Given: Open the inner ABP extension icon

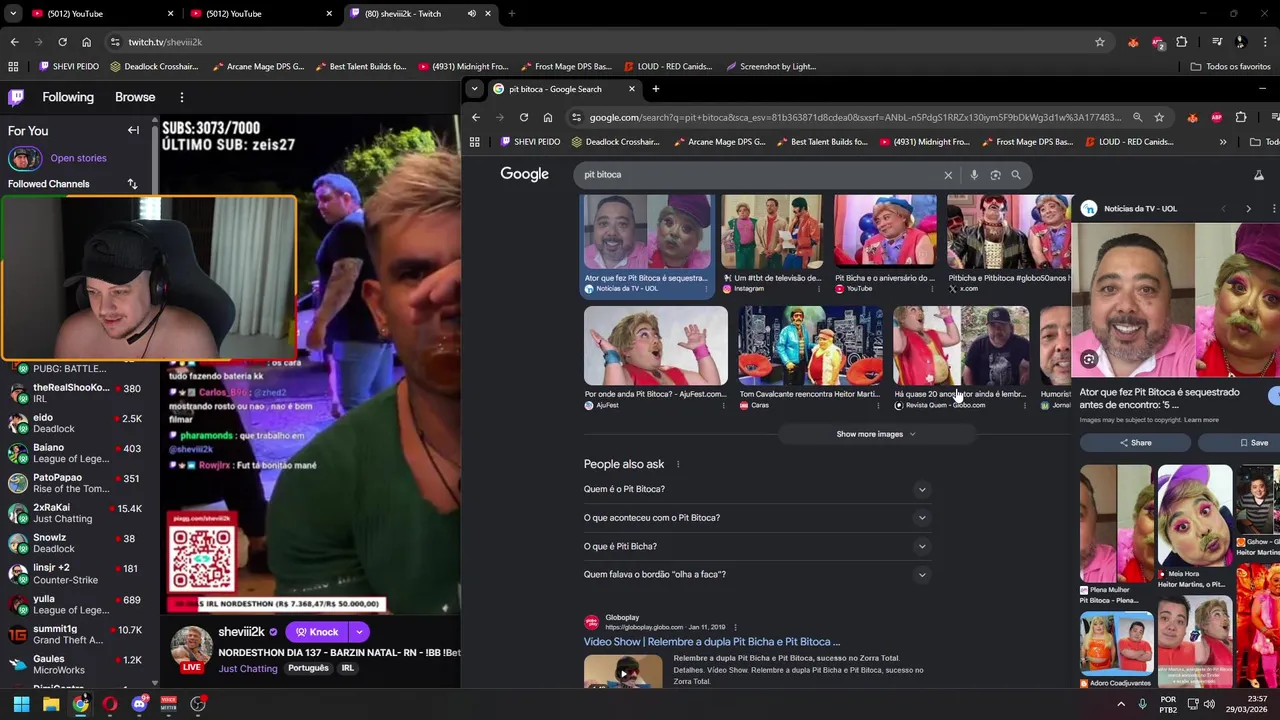Looking at the screenshot, I should [1216, 117].
